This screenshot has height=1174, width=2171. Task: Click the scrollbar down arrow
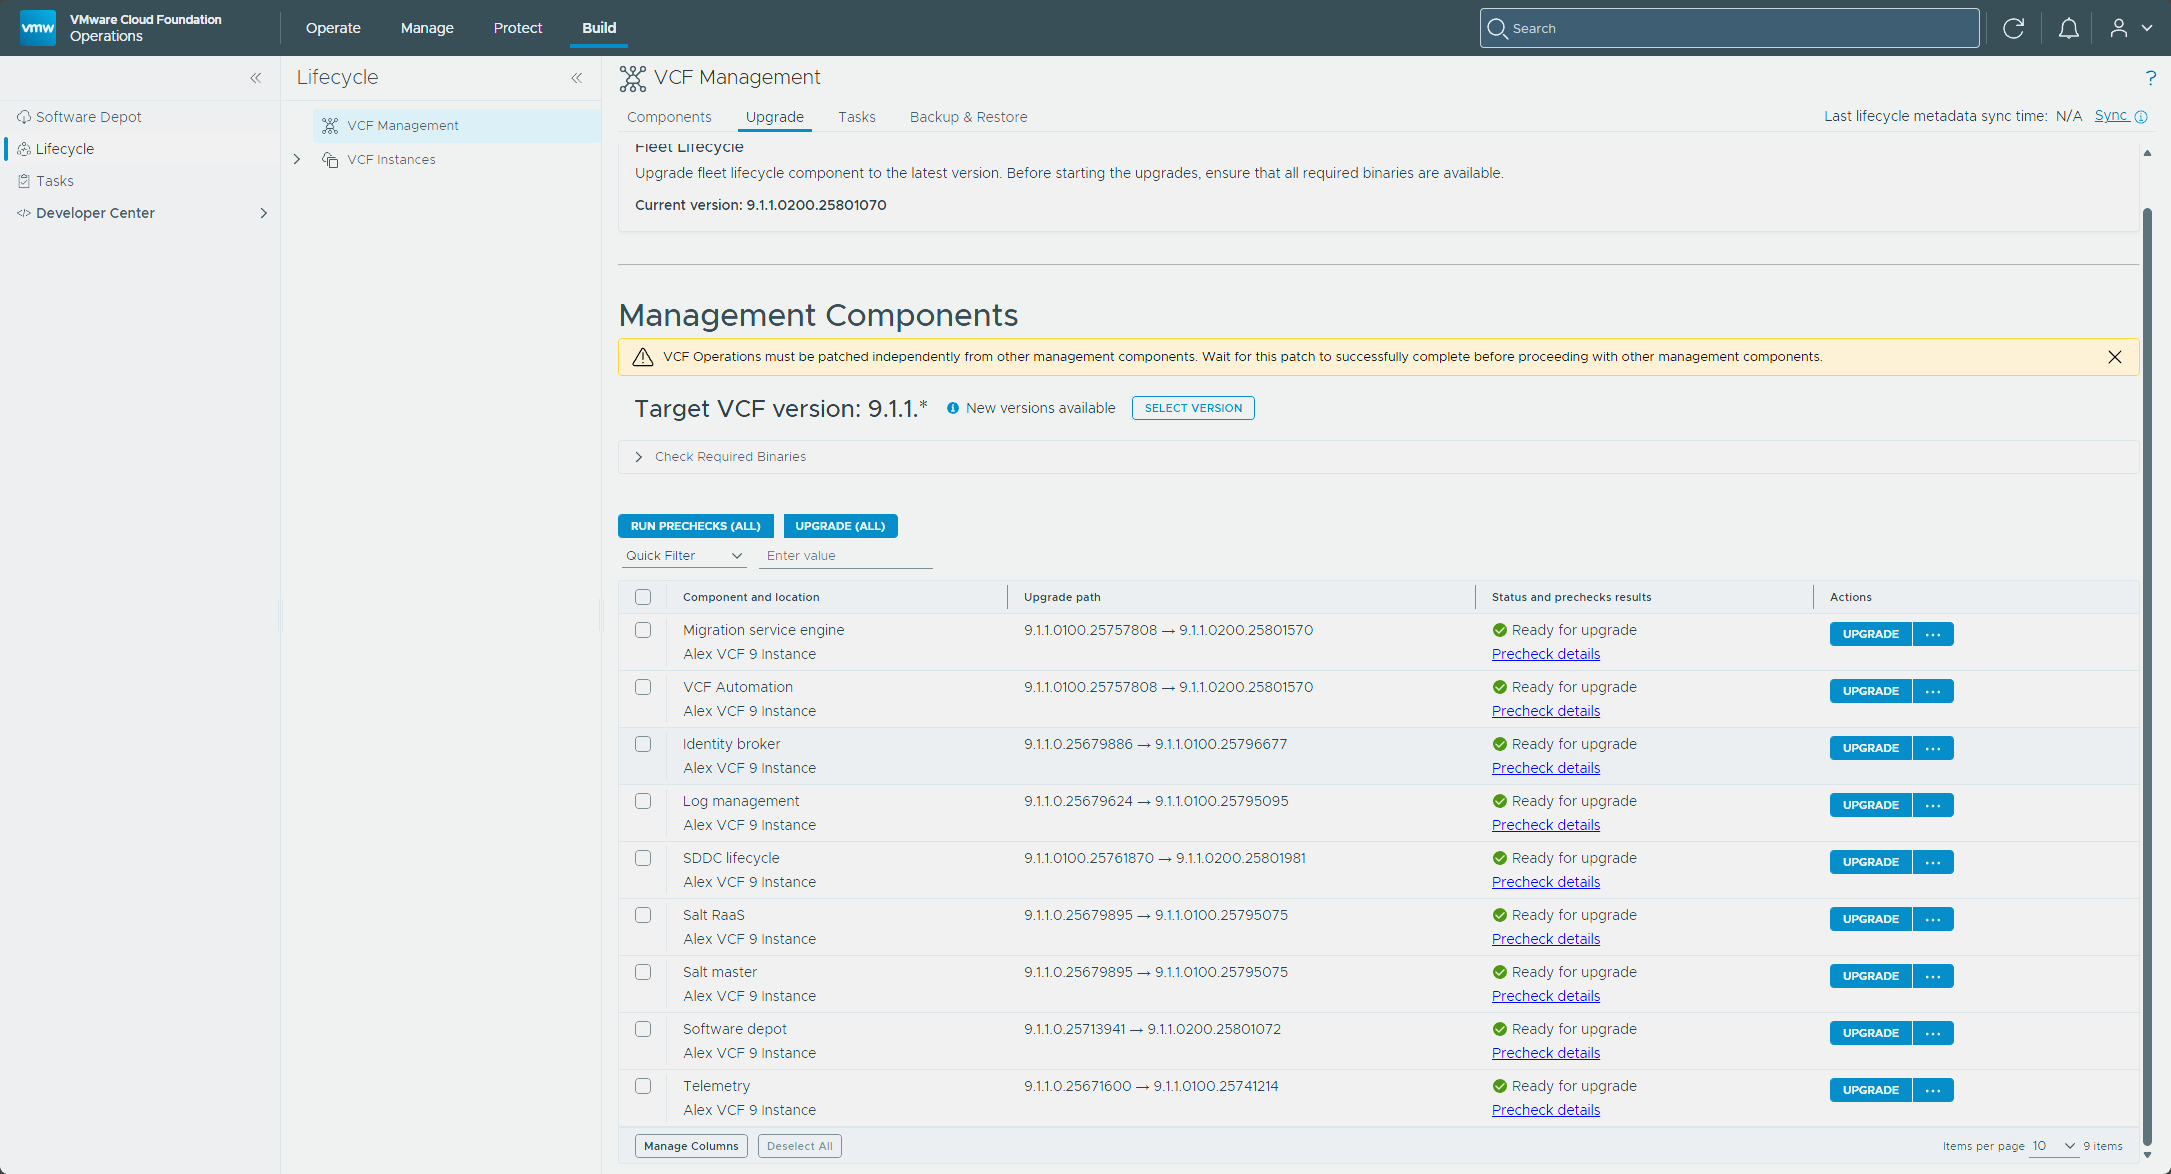[x=2147, y=1155]
